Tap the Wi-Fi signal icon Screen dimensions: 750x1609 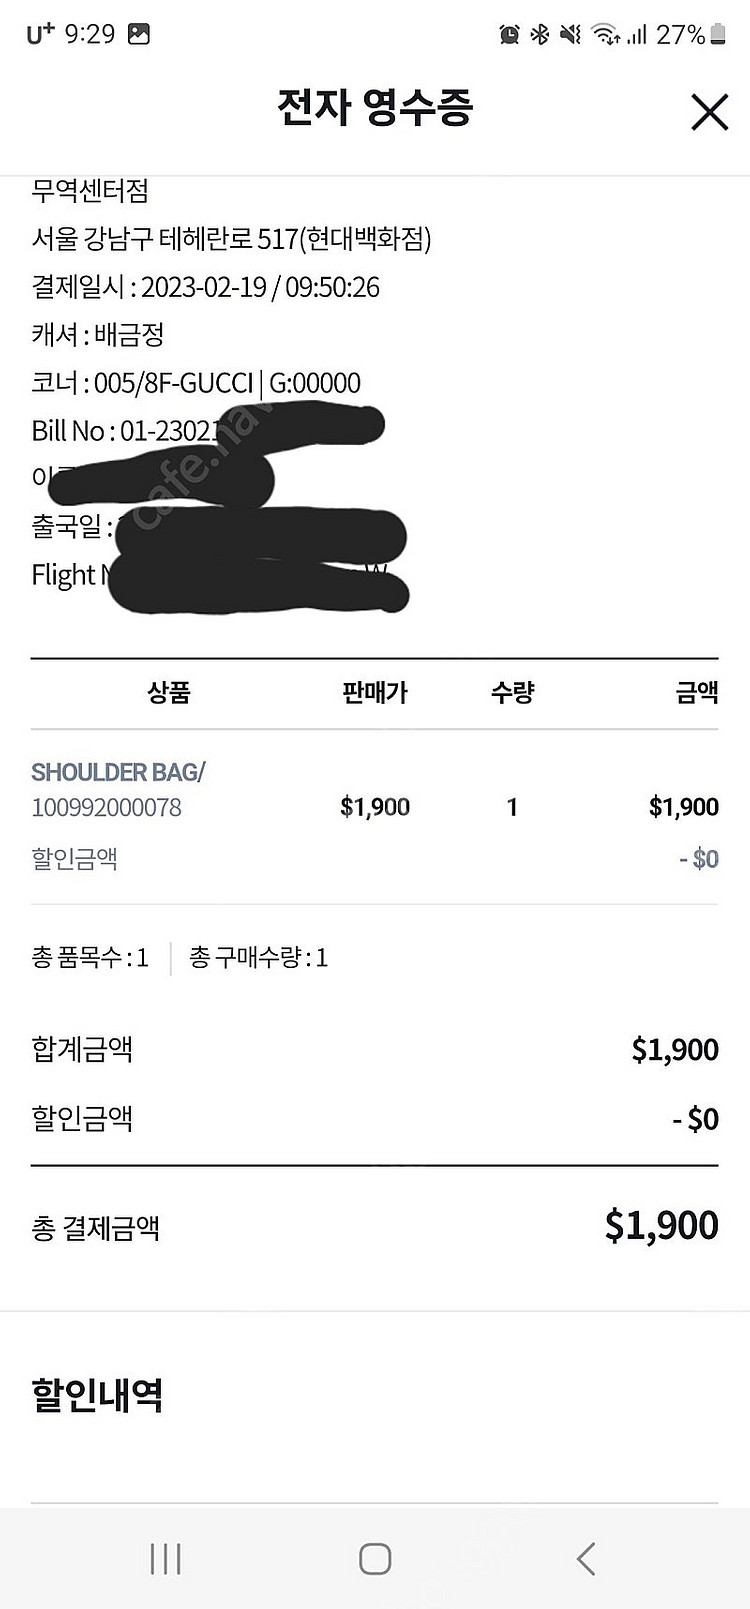[604, 35]
